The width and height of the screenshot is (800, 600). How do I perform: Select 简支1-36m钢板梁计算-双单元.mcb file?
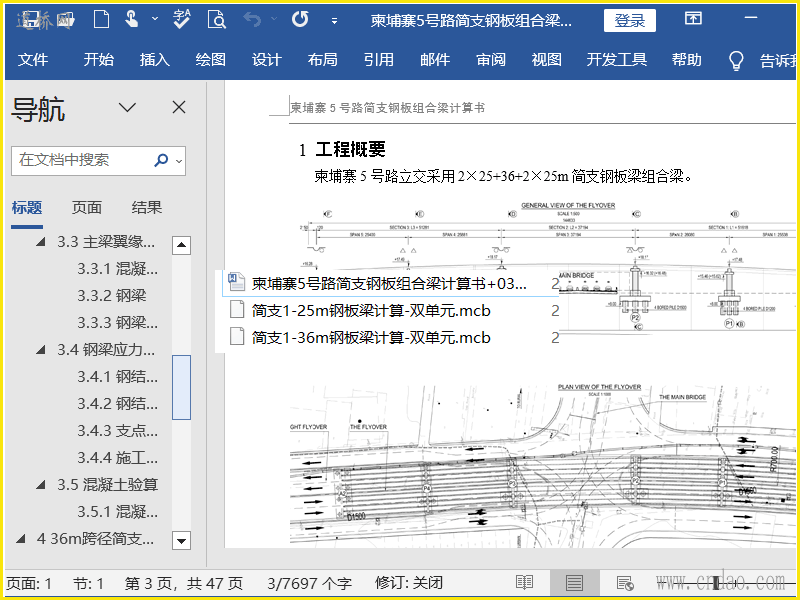click(x=371, y=337)
